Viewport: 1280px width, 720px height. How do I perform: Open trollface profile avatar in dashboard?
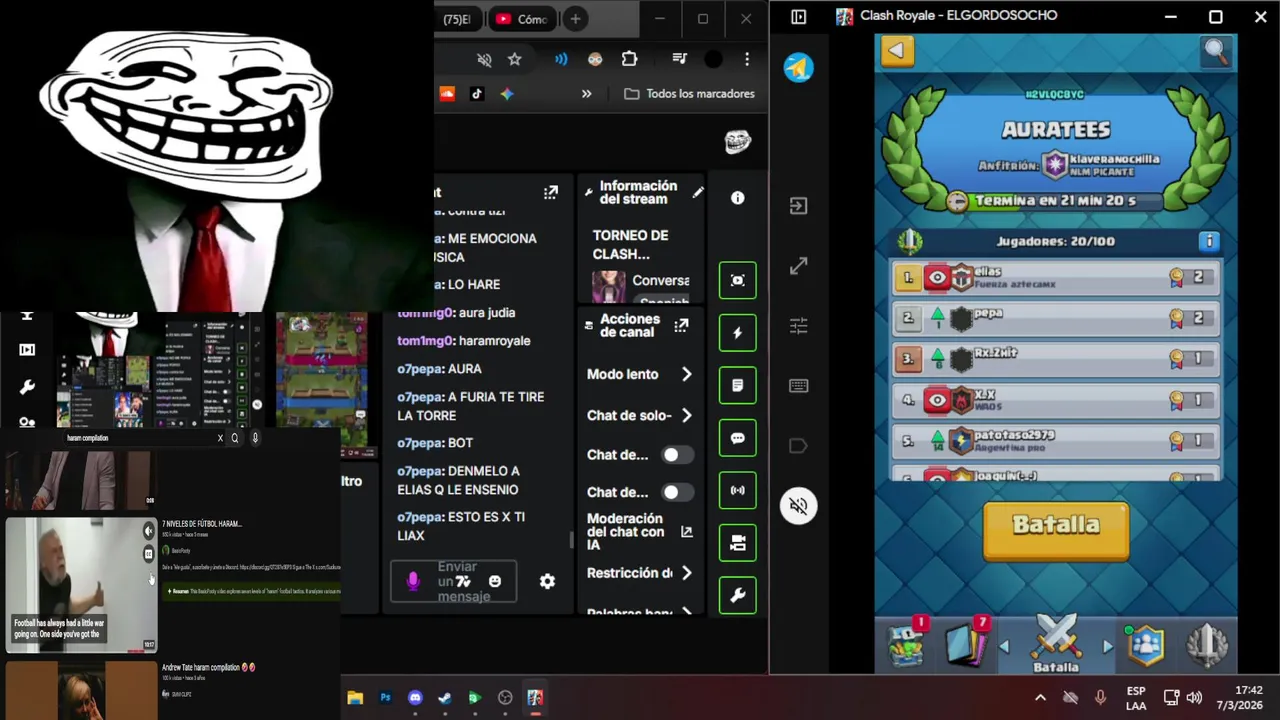(x=737, y=142)
